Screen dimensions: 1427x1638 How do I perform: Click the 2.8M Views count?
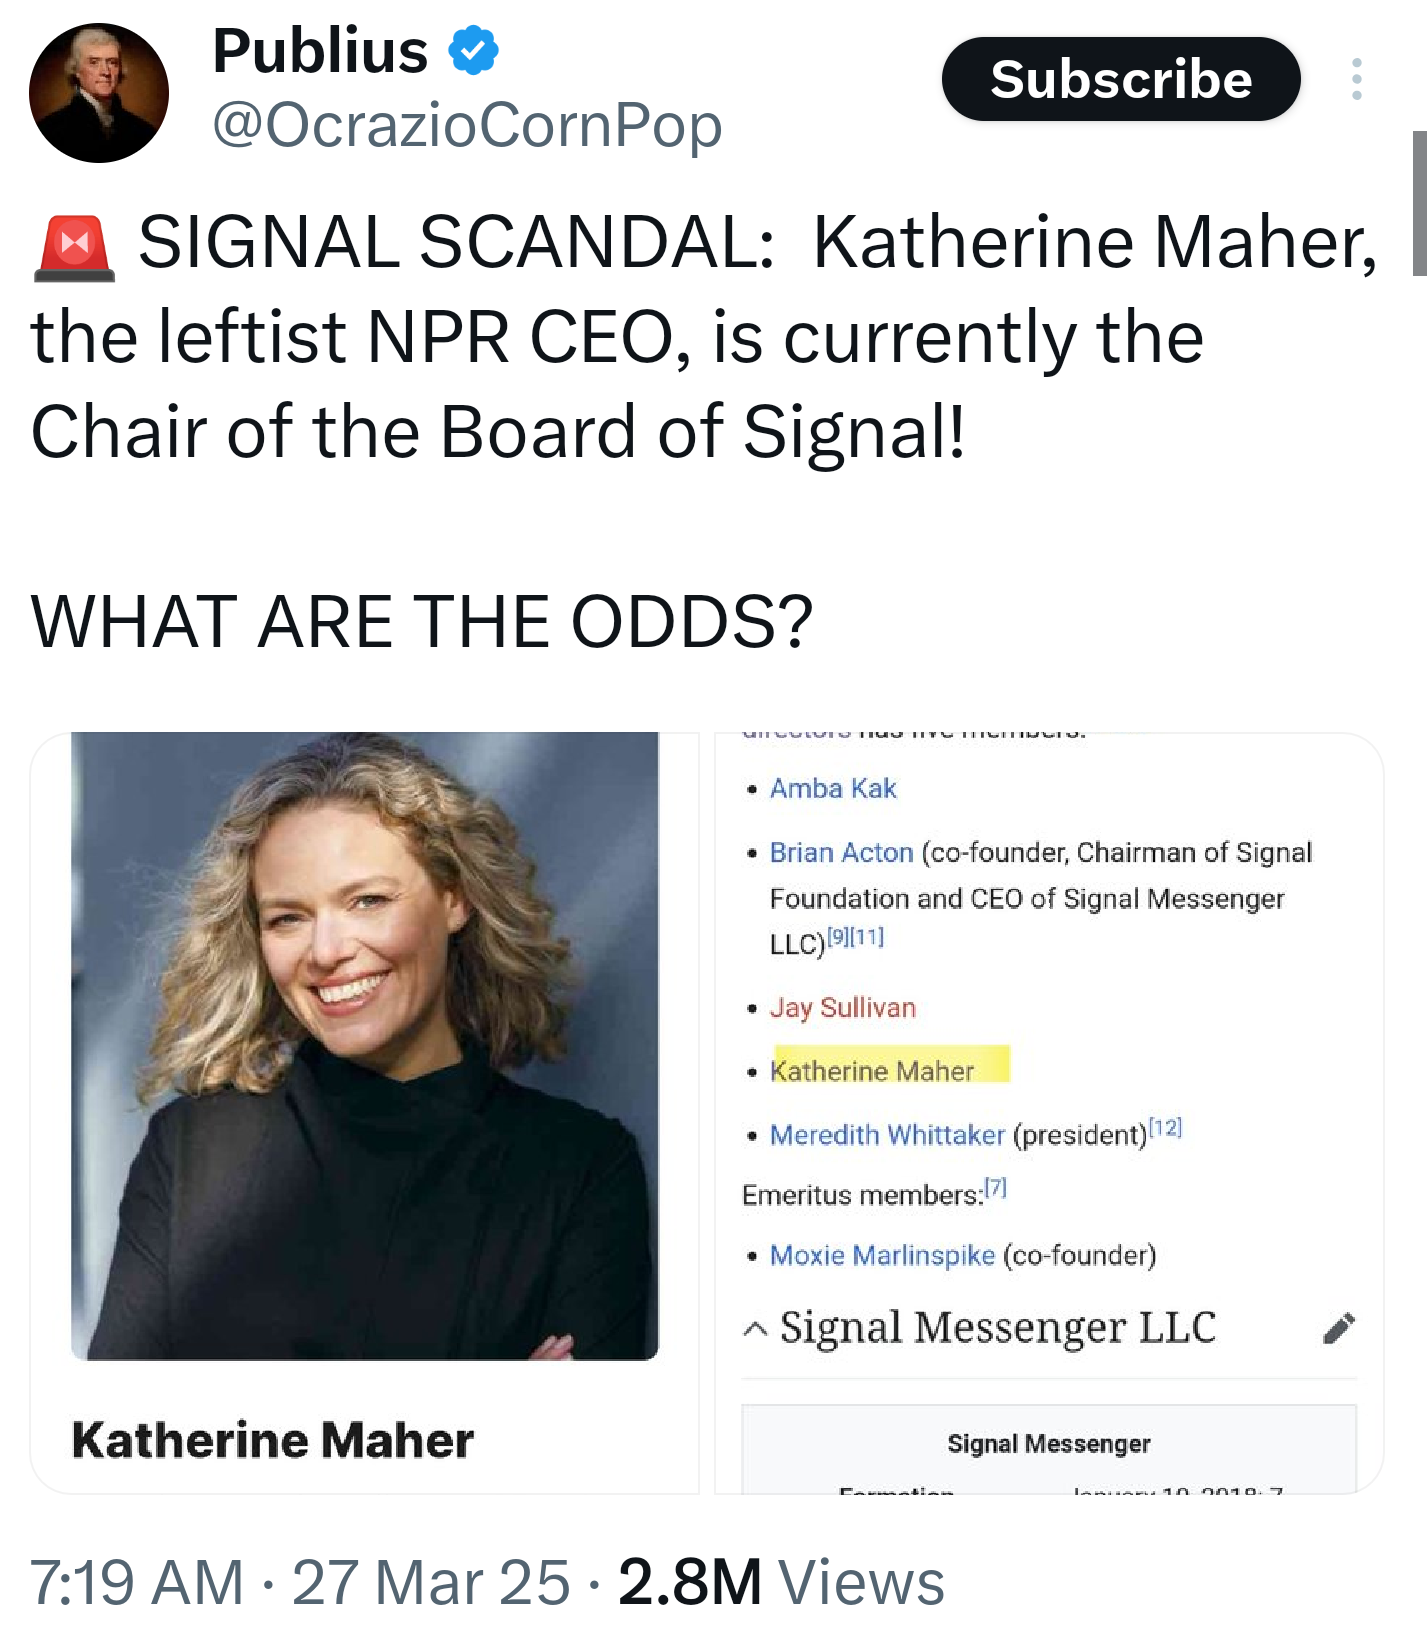pos(780,1582)
